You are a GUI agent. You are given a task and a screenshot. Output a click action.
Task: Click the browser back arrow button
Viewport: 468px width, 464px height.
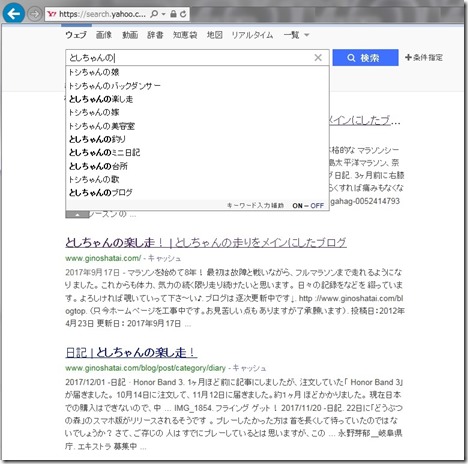pos(13,14)
